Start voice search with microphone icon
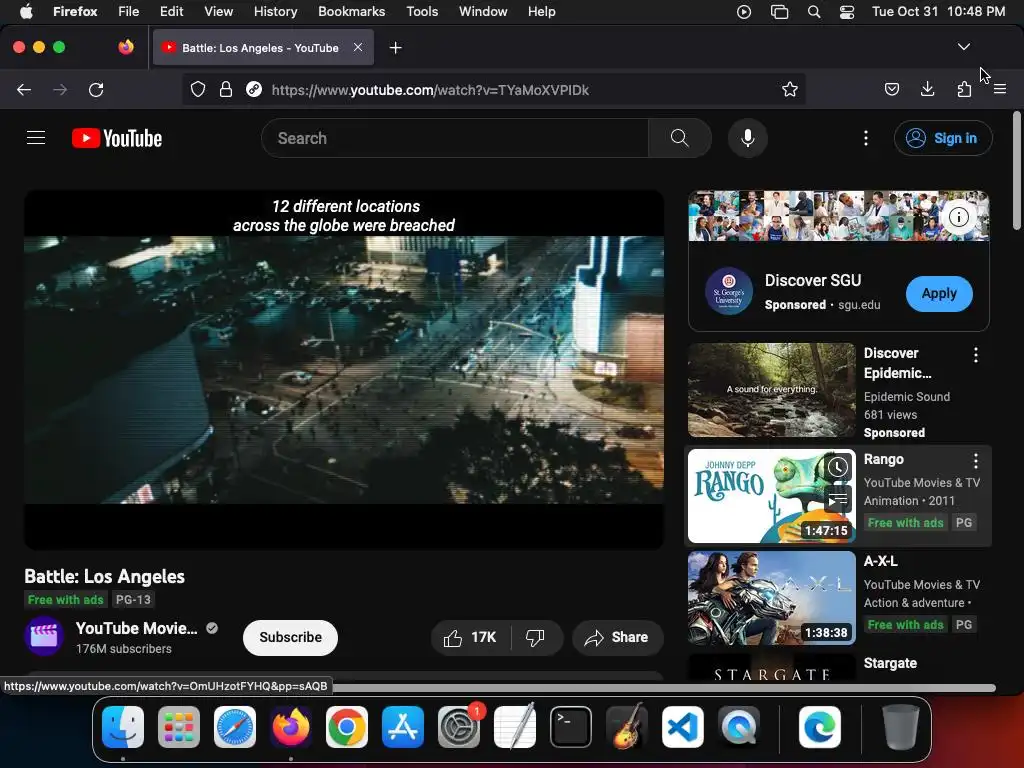The image size is (1024, 768). click(748, 138)
